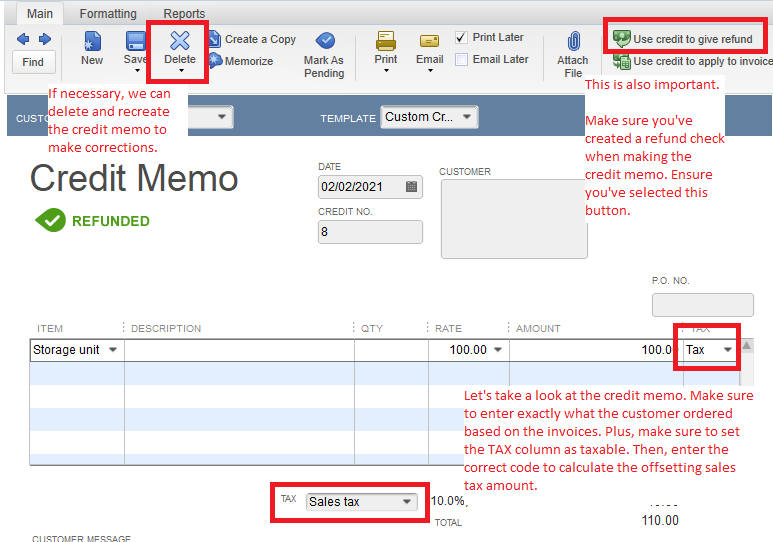Screen dimensions: 773x542
Task: Switch to Main tab
Action: click(x=40, y=13)
